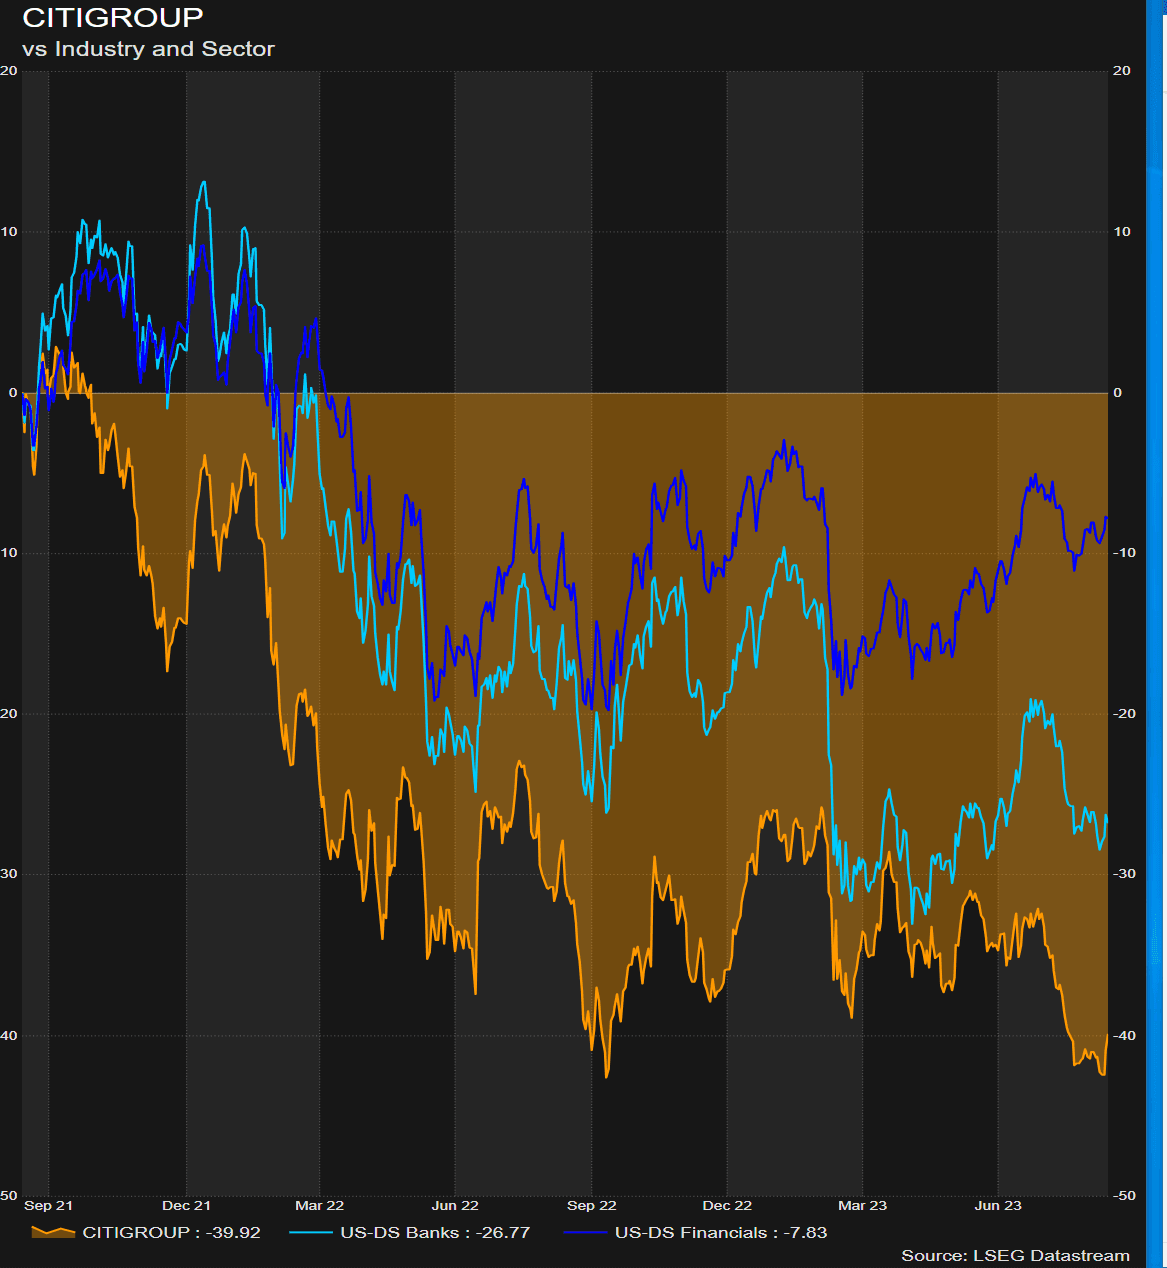1167x1268 pixels.
Task: Click right y-axis label '-20'
Action: tap(1124, 713)
